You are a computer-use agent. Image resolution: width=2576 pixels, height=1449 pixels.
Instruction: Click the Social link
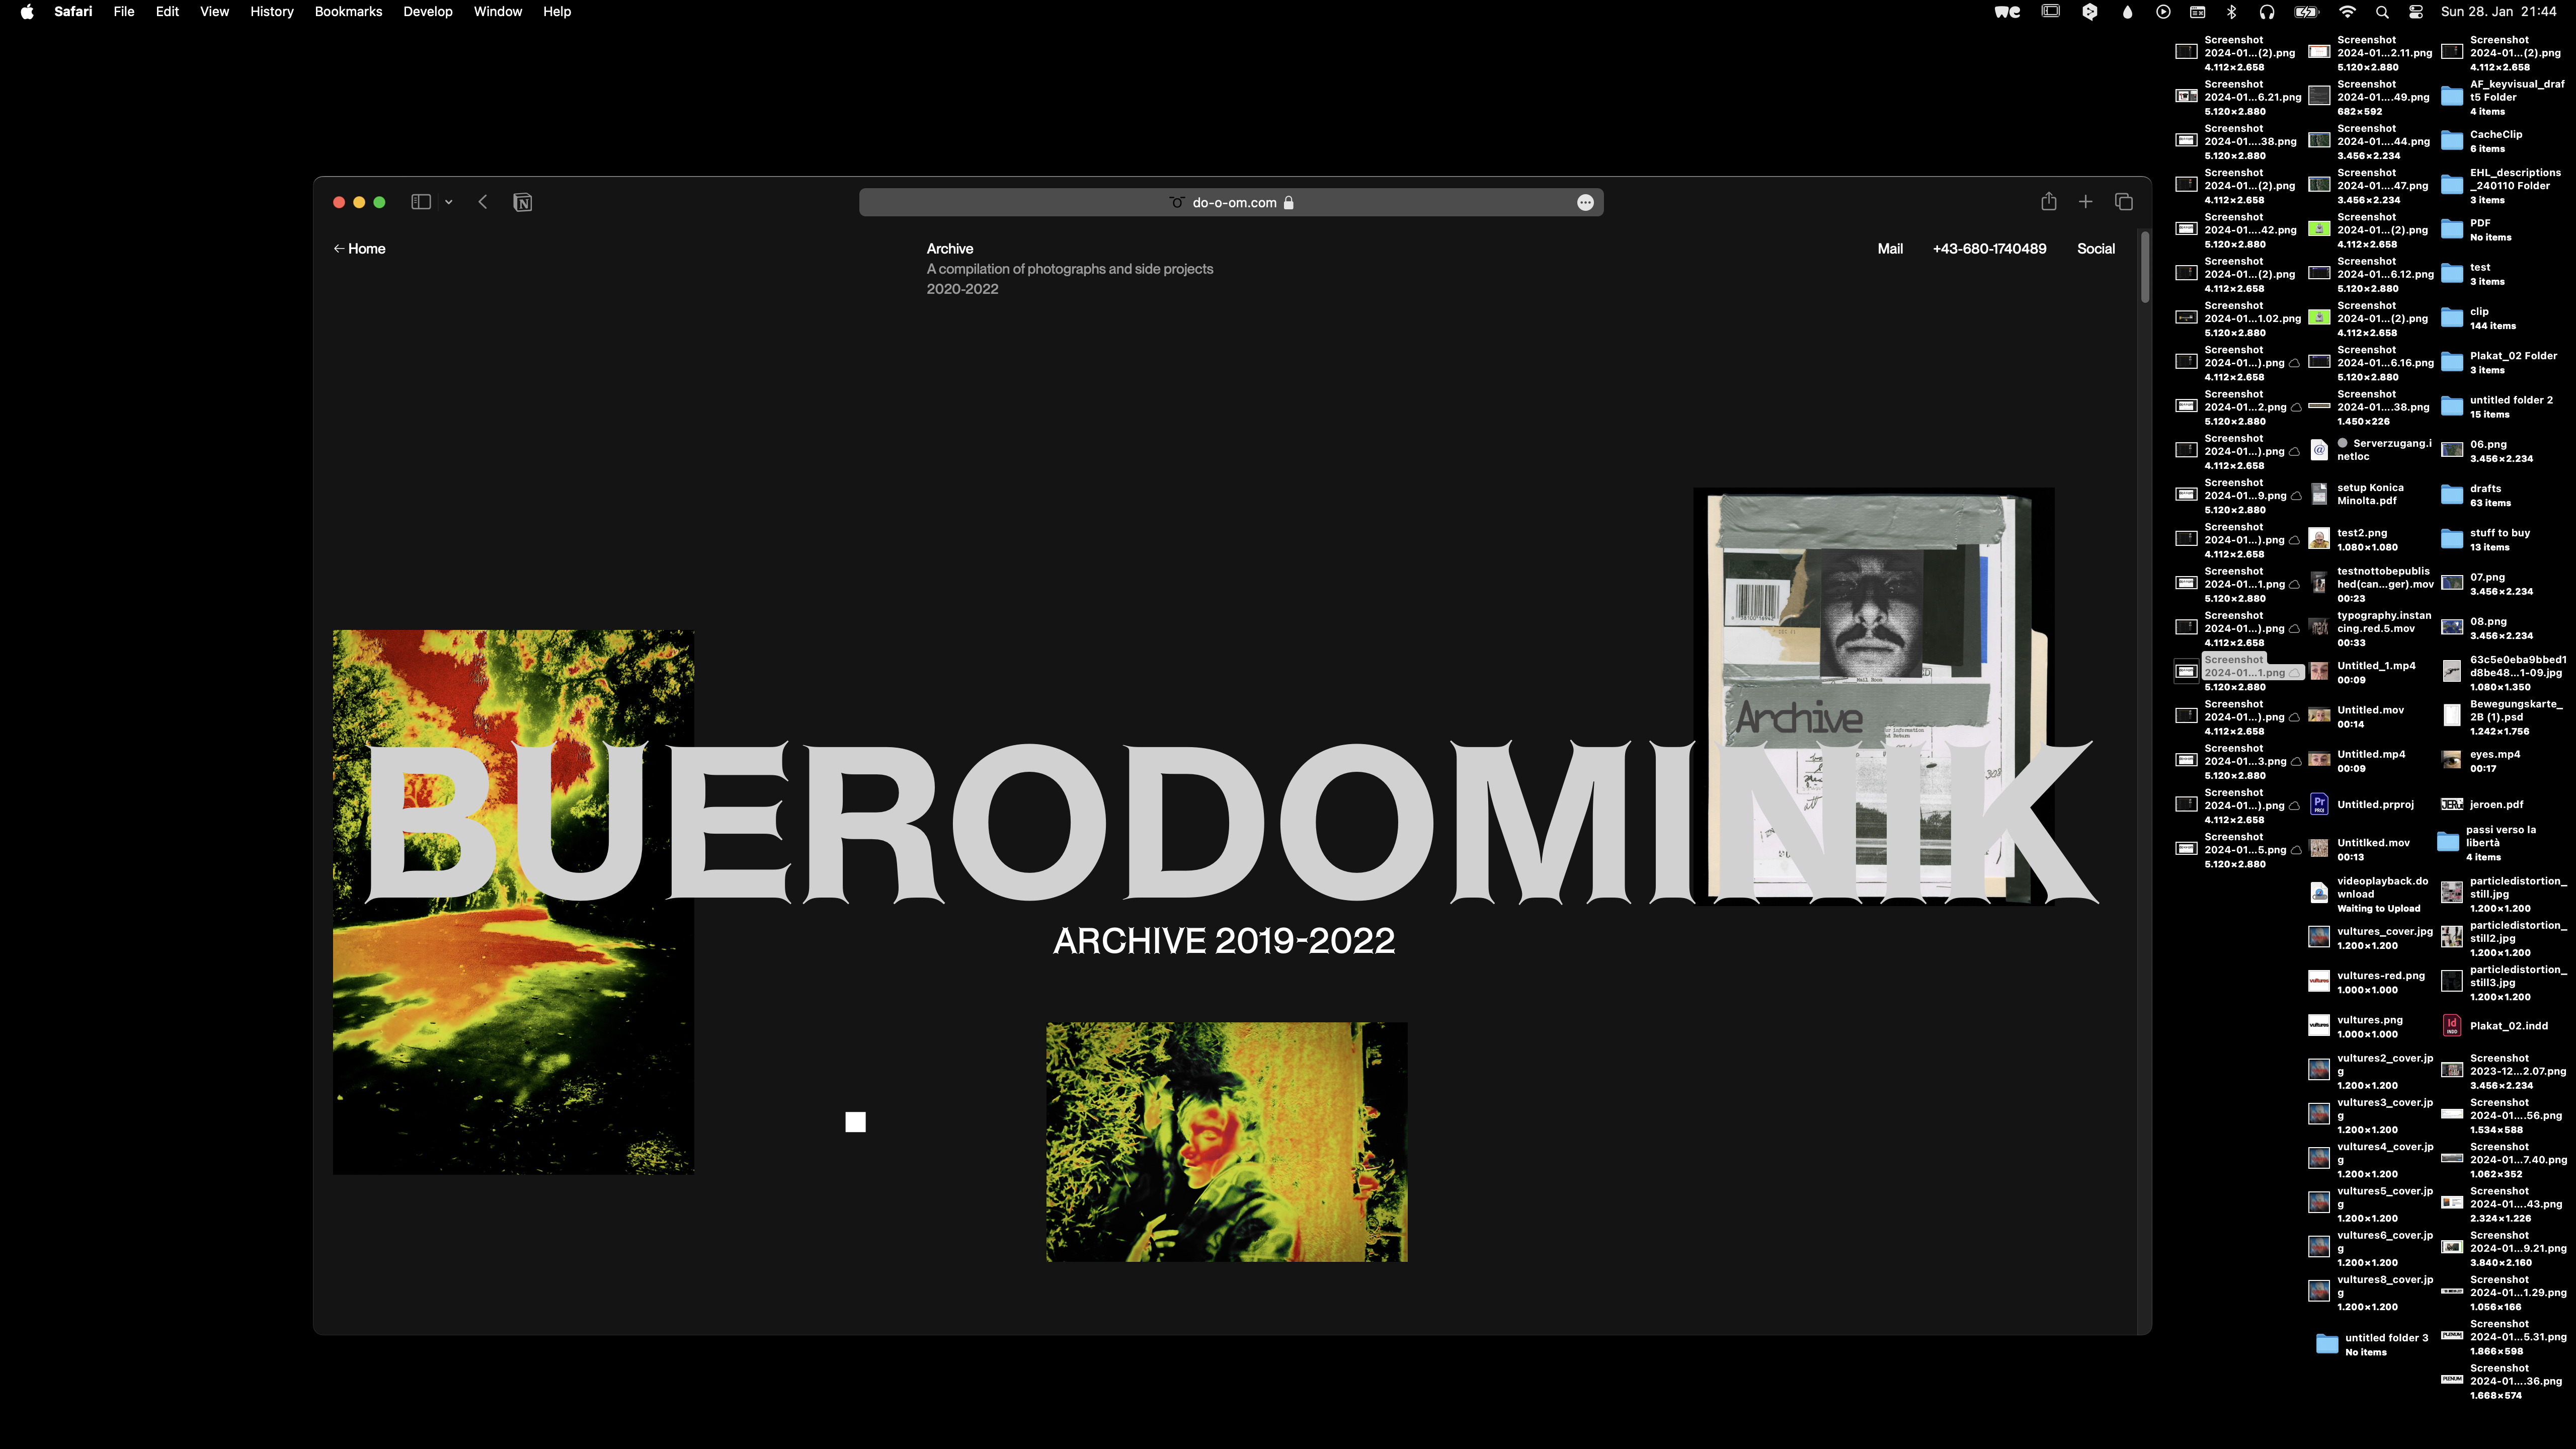point(2095,249)
